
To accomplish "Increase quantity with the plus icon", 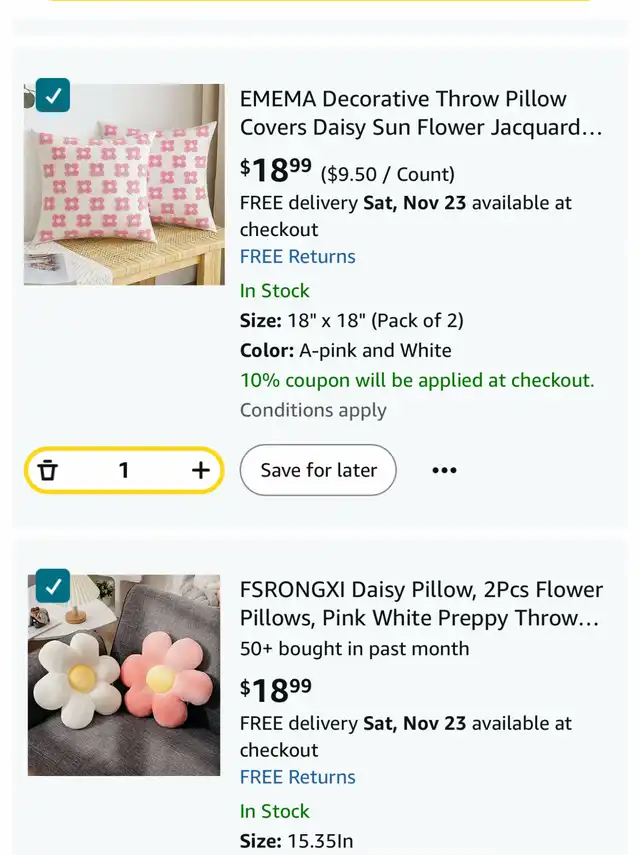I will (x=200, y=470).
